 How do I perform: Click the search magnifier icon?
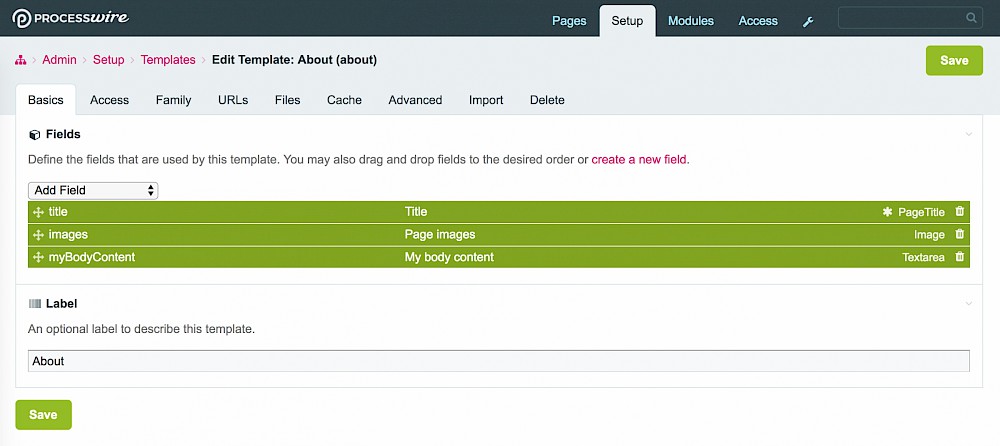click(971, 18)
